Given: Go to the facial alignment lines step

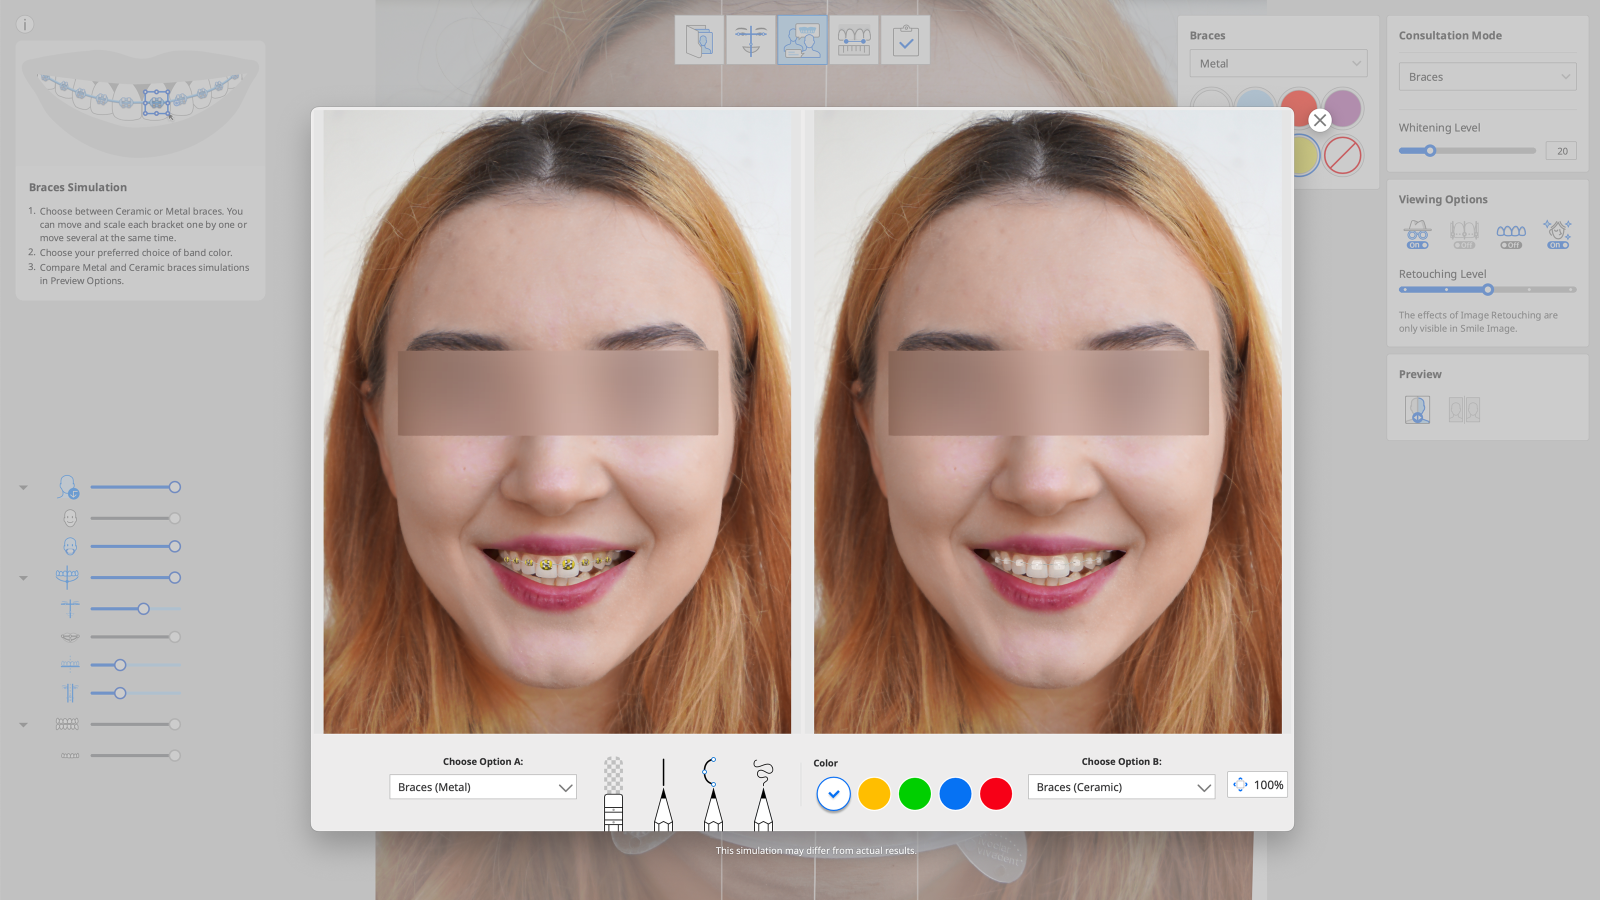Looking at the screenshot, I should pyautogui.click(x=751, y=40).
